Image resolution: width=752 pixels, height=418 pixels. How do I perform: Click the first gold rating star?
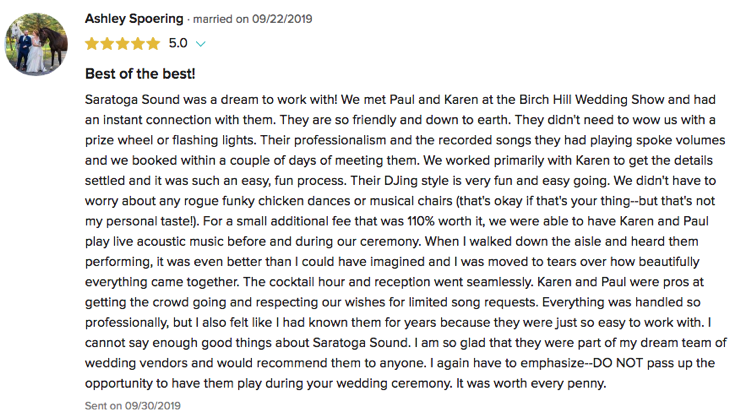pyautogui.click(x=92, y=44)
